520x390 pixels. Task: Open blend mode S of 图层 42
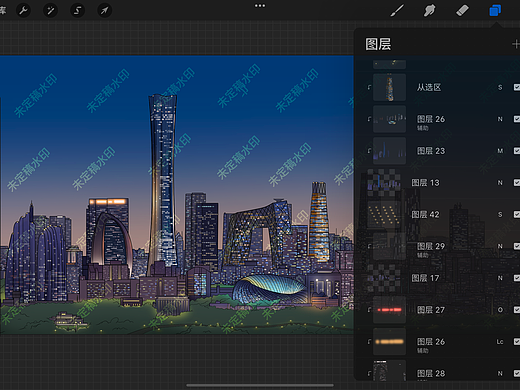click(x=500, y=214)
